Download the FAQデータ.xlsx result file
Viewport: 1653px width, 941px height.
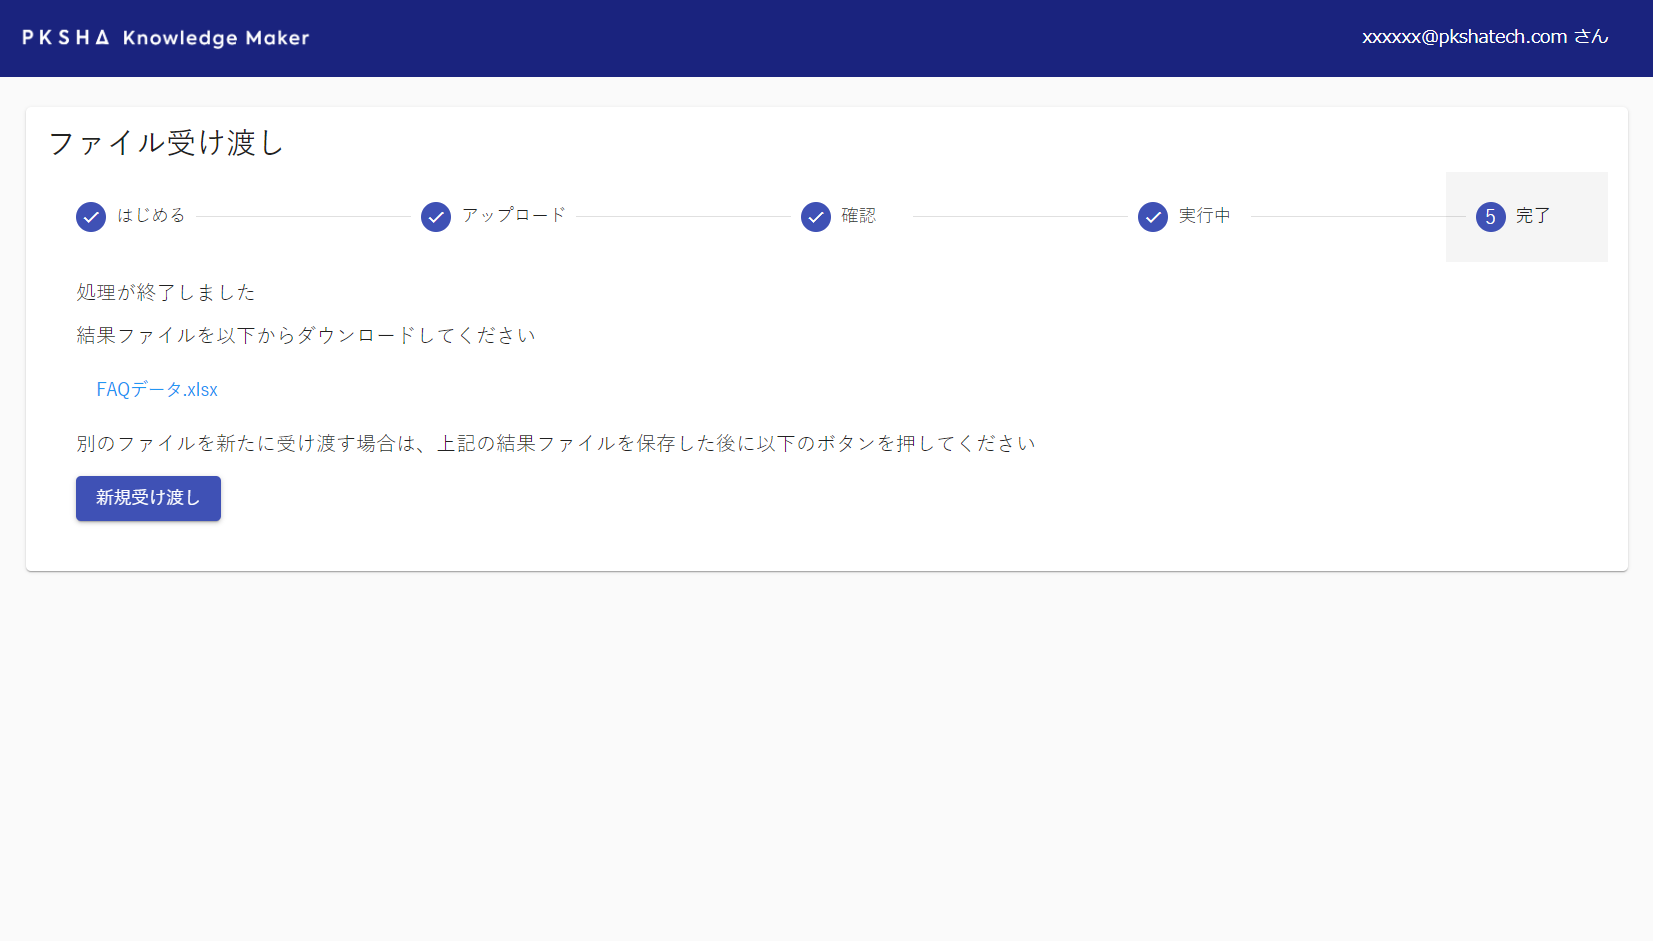tap(157, 390)
